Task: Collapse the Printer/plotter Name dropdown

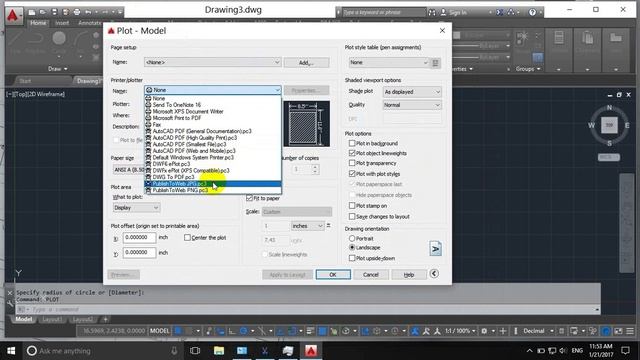Action: click(x=212, y=90)
